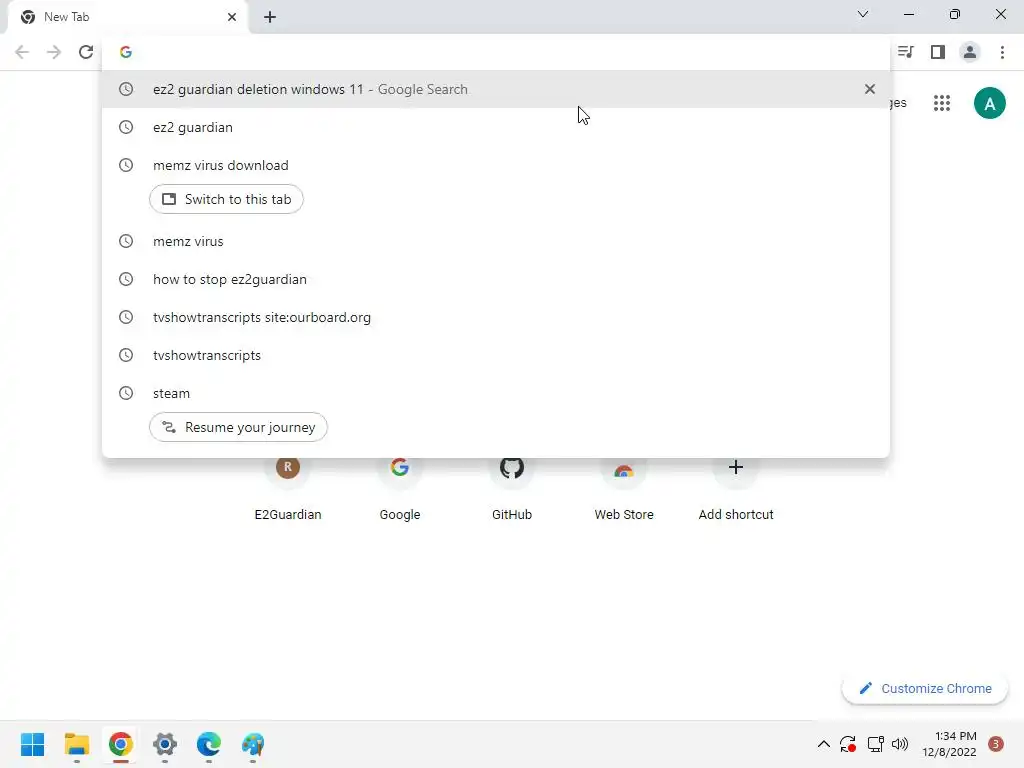Open a new tab with the plus button
Screen dimensions: 1024x768
[270, 18]
